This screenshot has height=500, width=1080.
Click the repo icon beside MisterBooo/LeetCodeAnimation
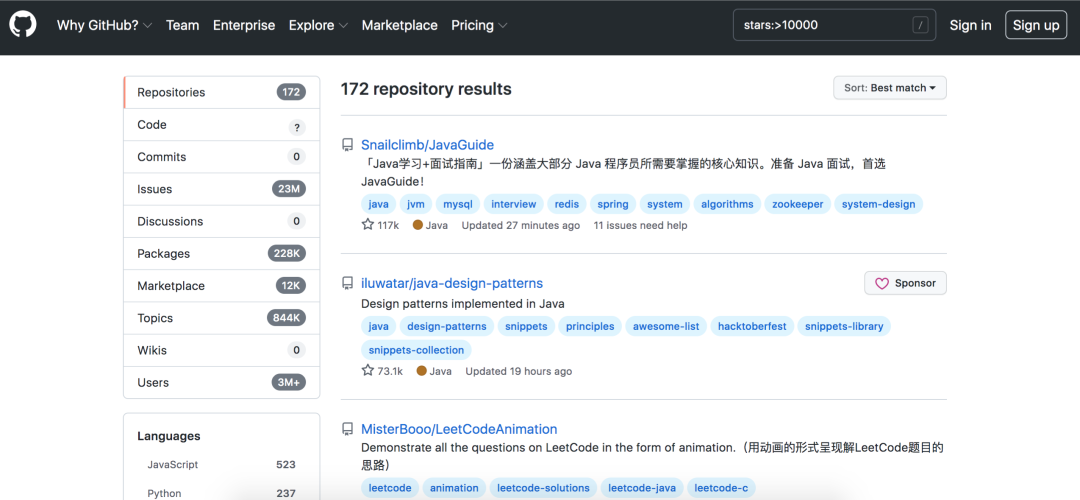tap(348, 429)
